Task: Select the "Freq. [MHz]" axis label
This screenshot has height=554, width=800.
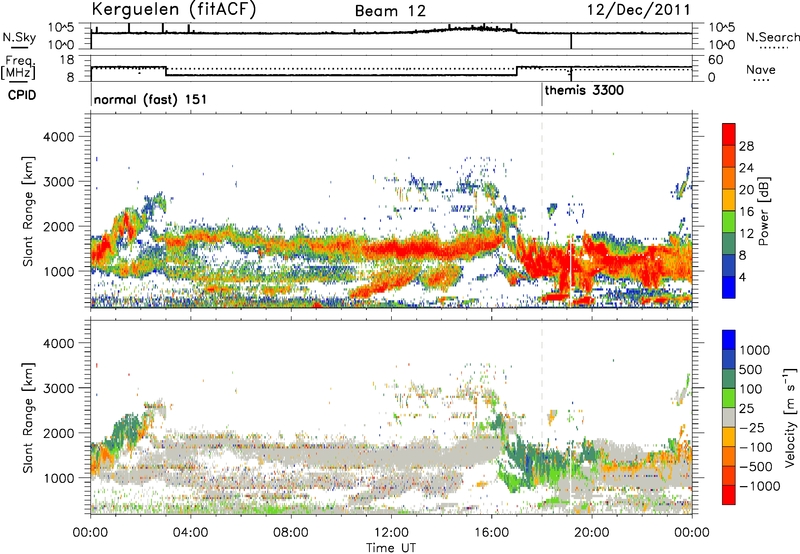Action: (19, 67)
